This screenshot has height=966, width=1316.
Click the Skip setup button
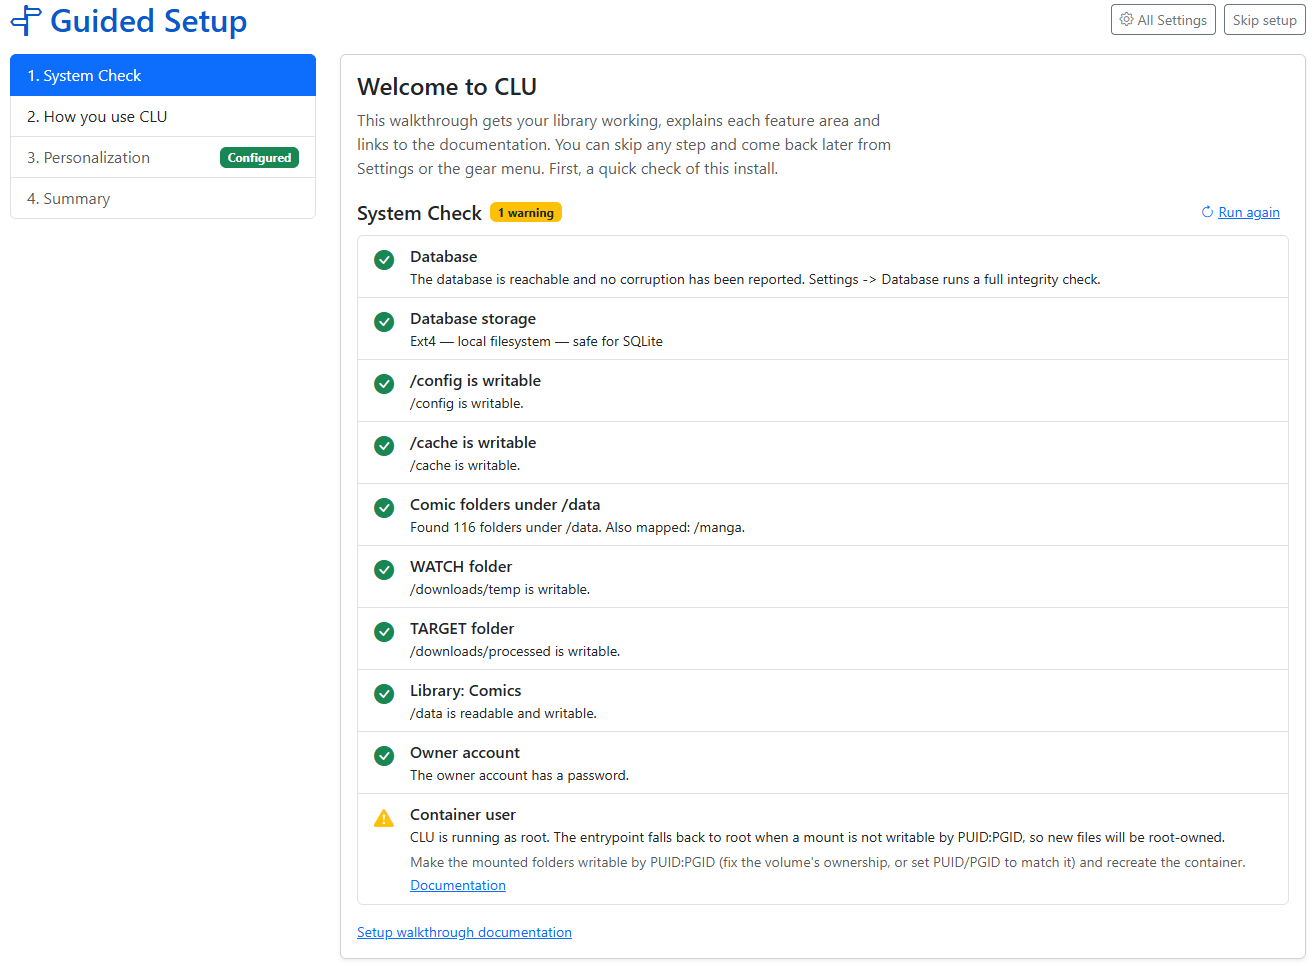coord(1264,20)
